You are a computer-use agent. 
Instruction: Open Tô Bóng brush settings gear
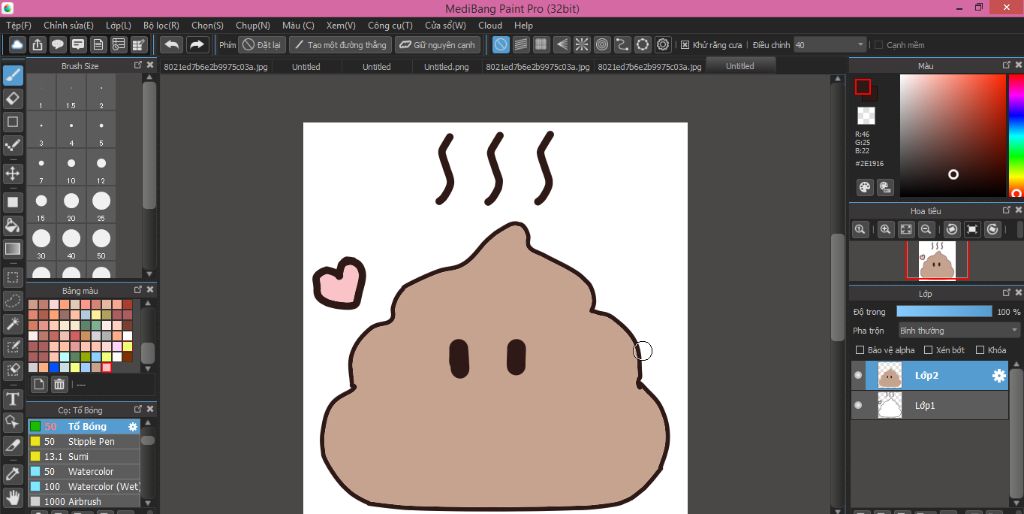pyautogui.click(x=133, y=426)
